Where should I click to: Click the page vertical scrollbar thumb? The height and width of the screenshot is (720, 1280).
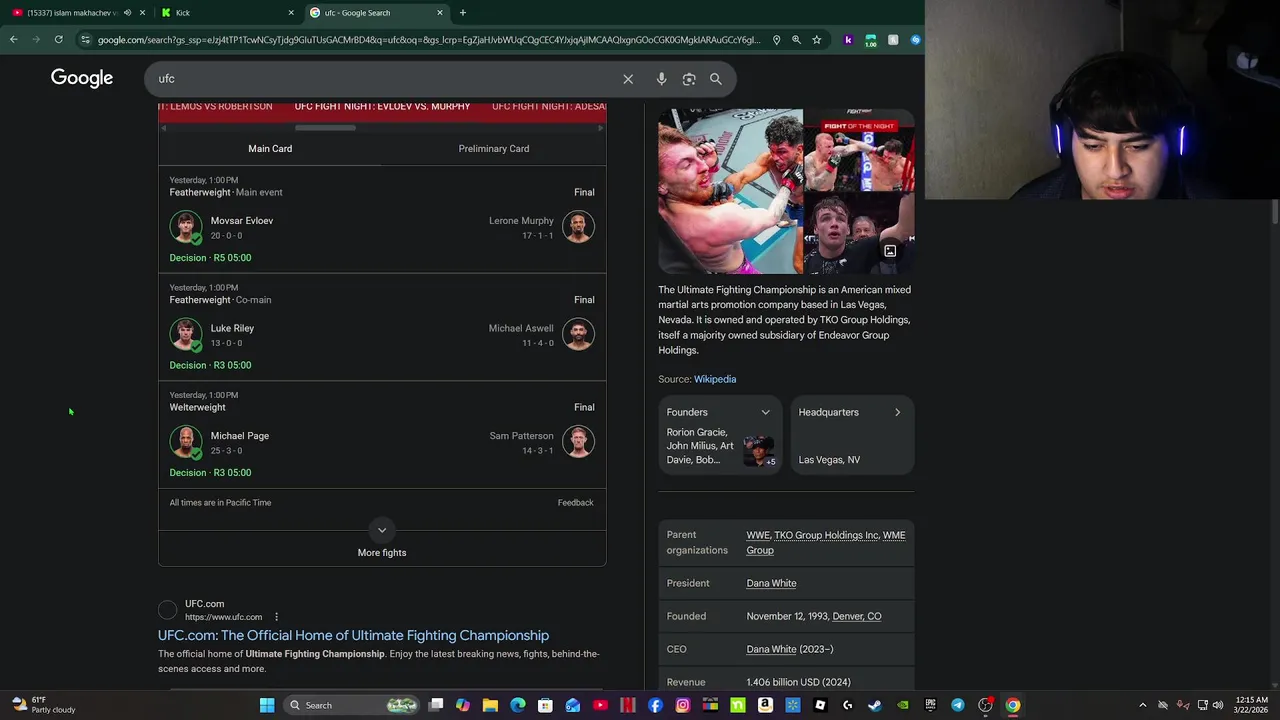(x=1275, y=212)
